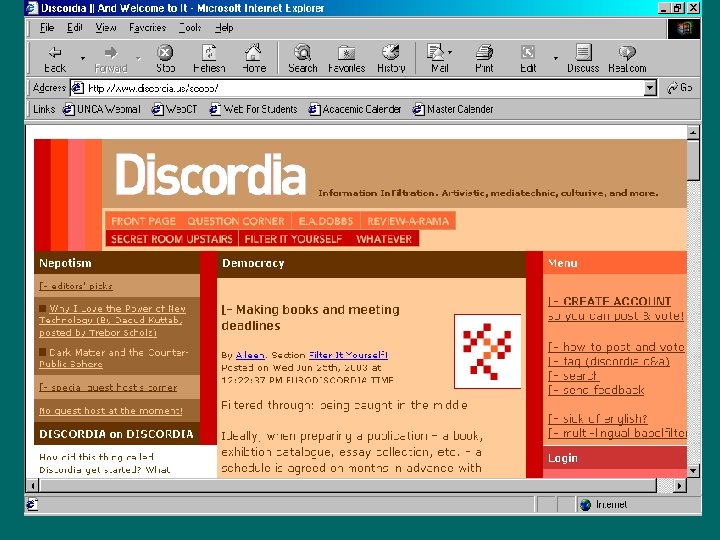The height and width of the screenshot is (540, 720).
Task: Click the horizontal scrollbar right arrow
Action: click(680, 485)
